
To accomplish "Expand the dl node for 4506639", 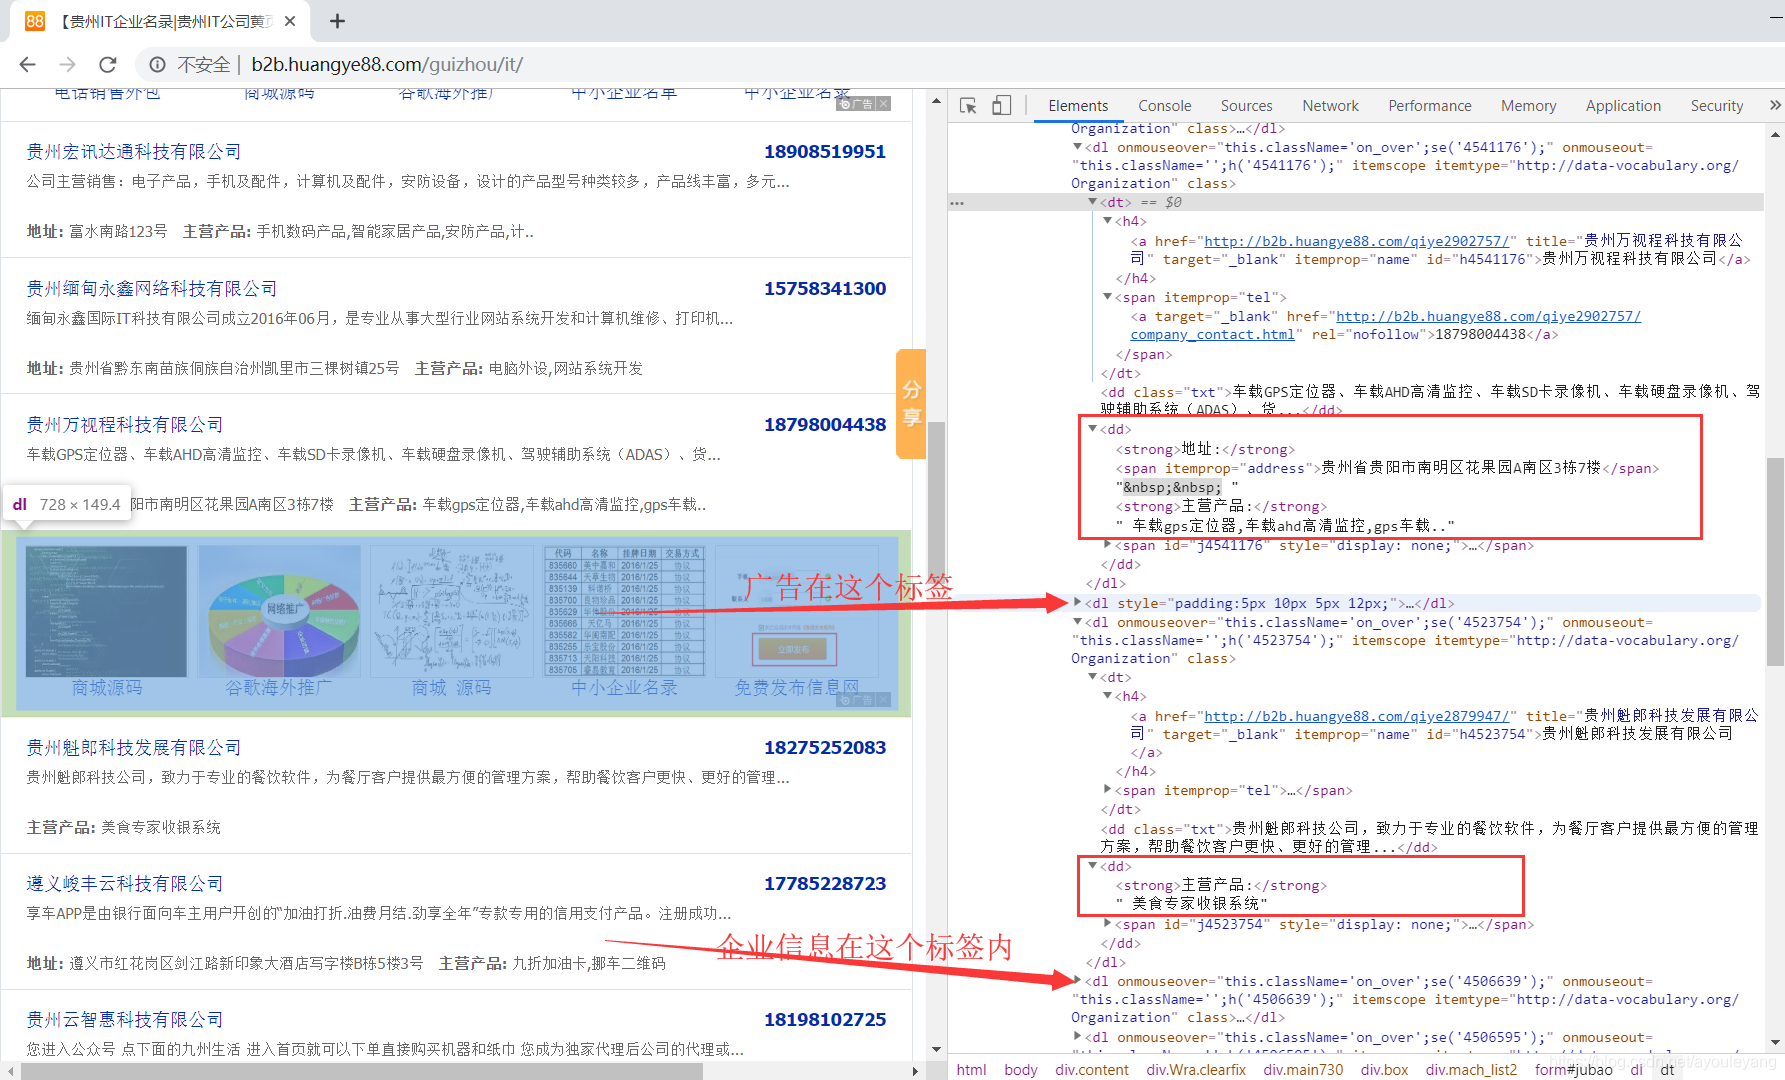I will [1077, 981].
